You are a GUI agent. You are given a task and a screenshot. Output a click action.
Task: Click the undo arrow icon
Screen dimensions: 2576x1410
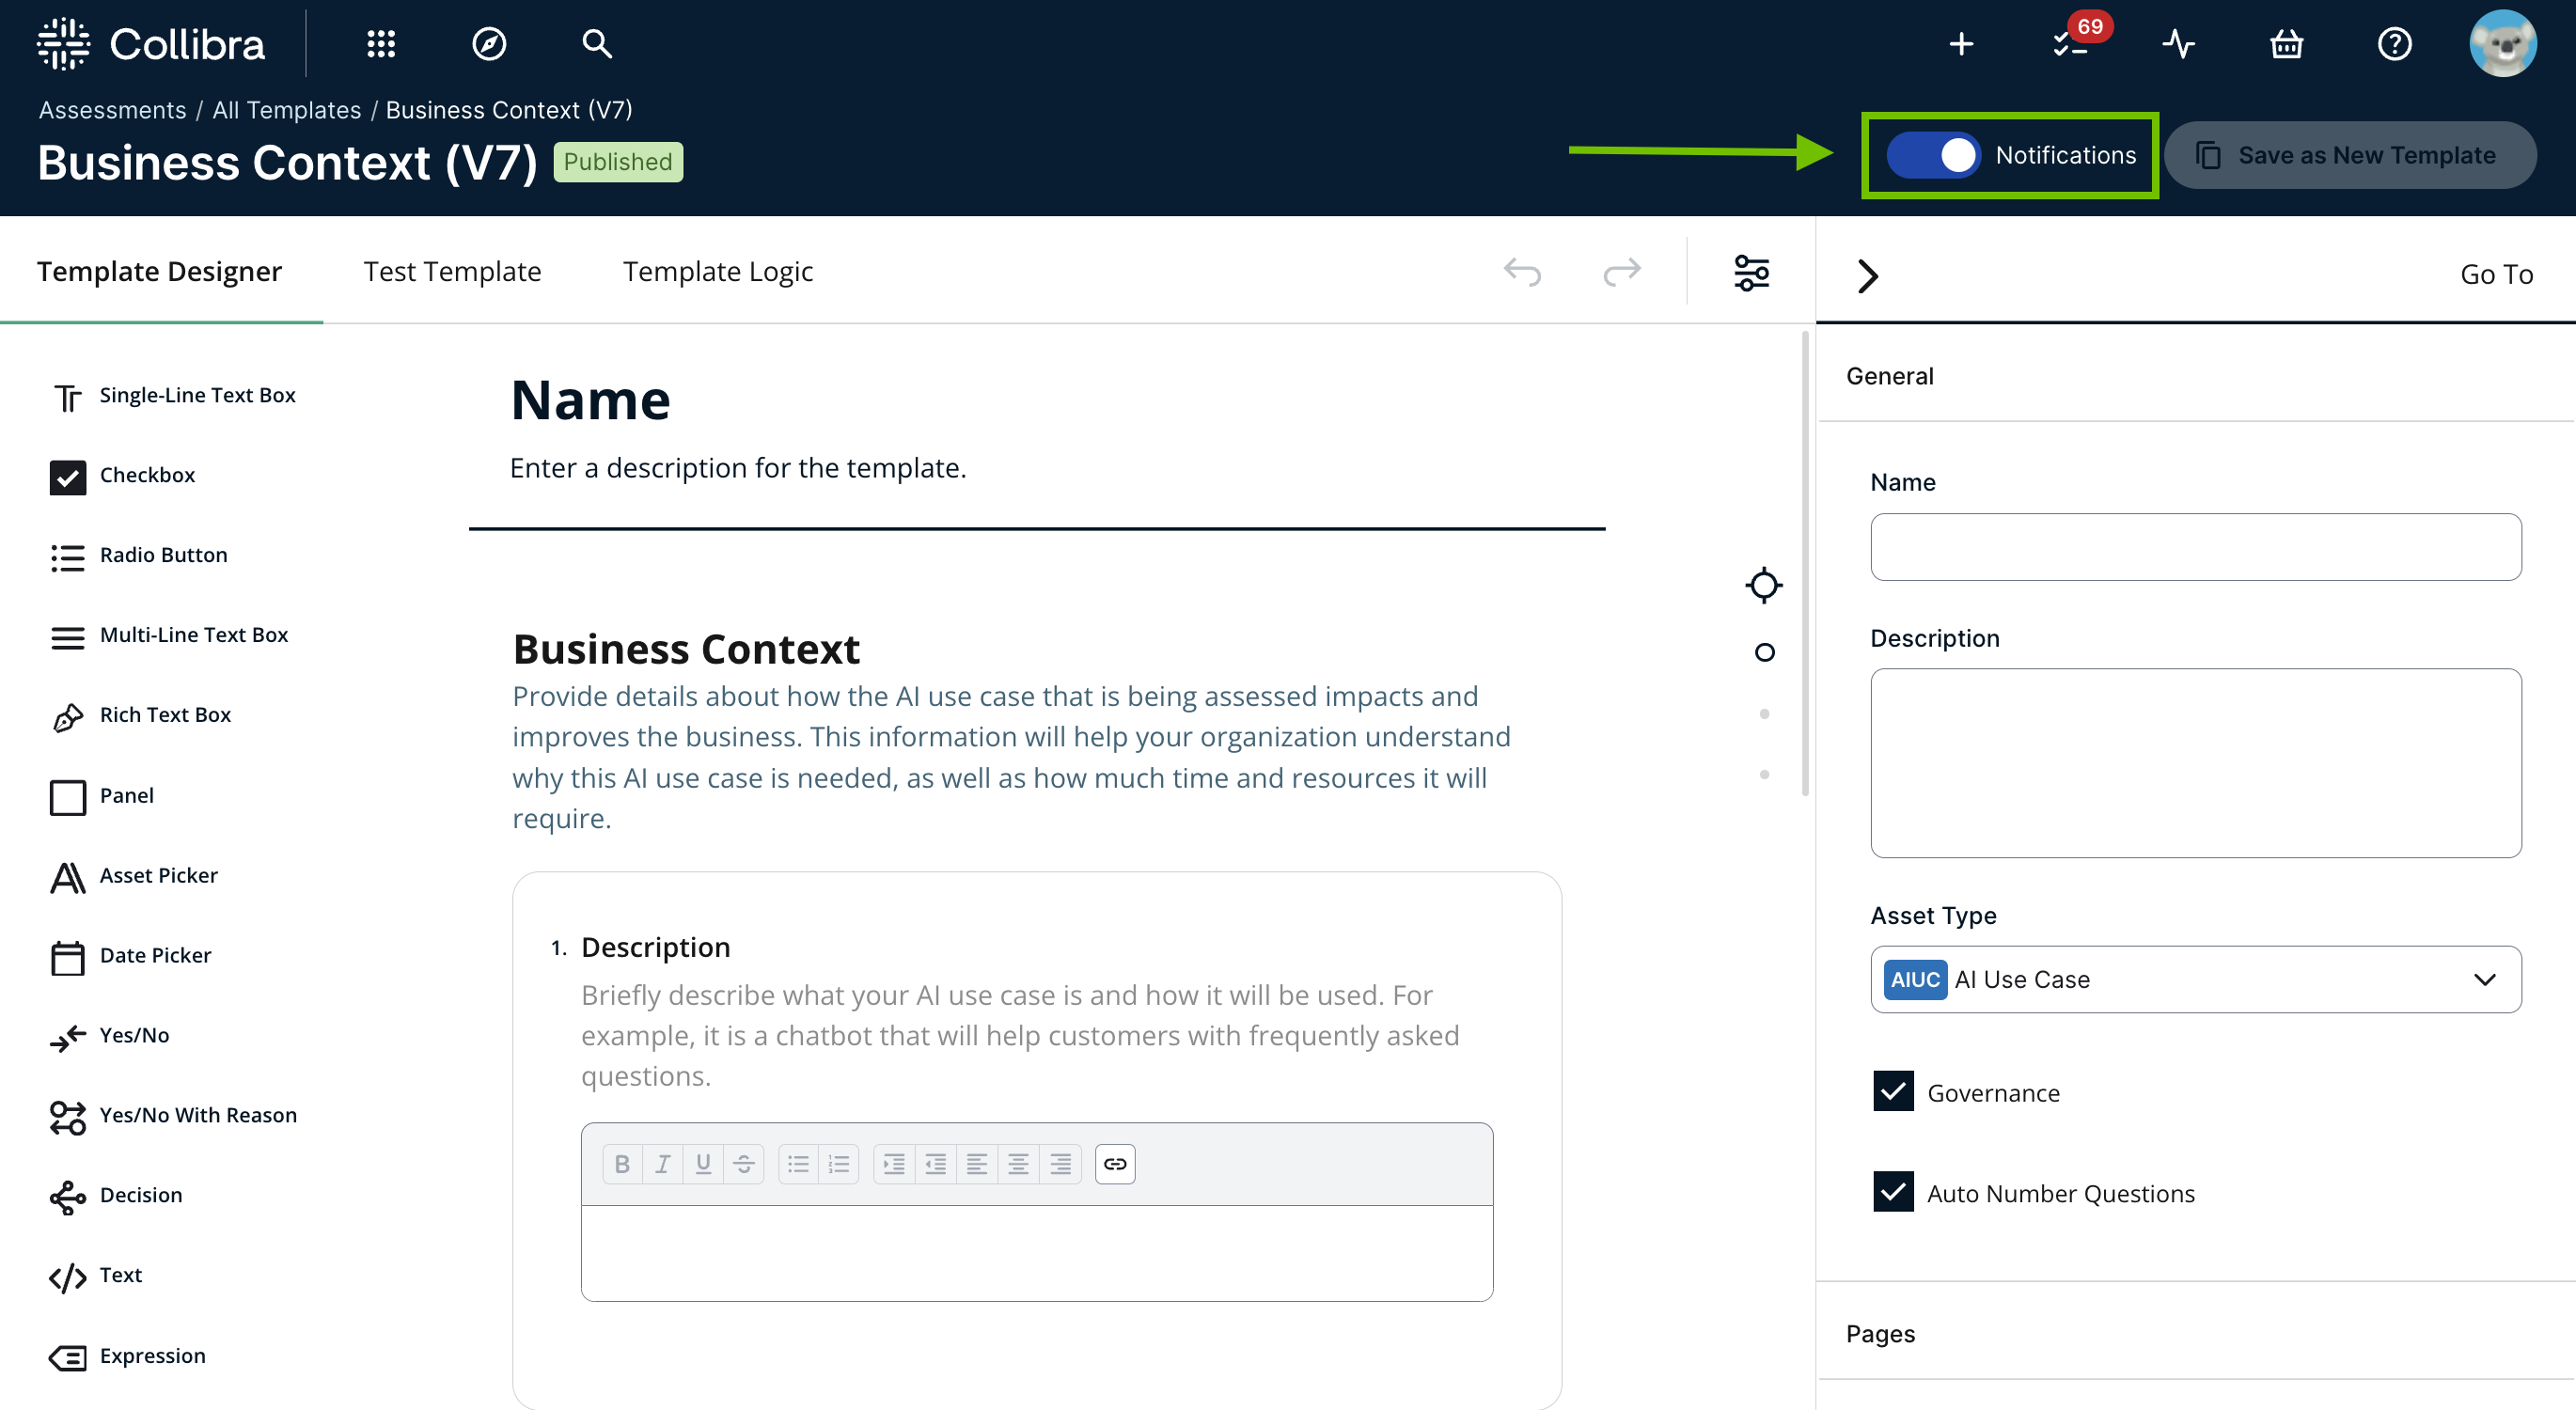(x=1522, y=272)
